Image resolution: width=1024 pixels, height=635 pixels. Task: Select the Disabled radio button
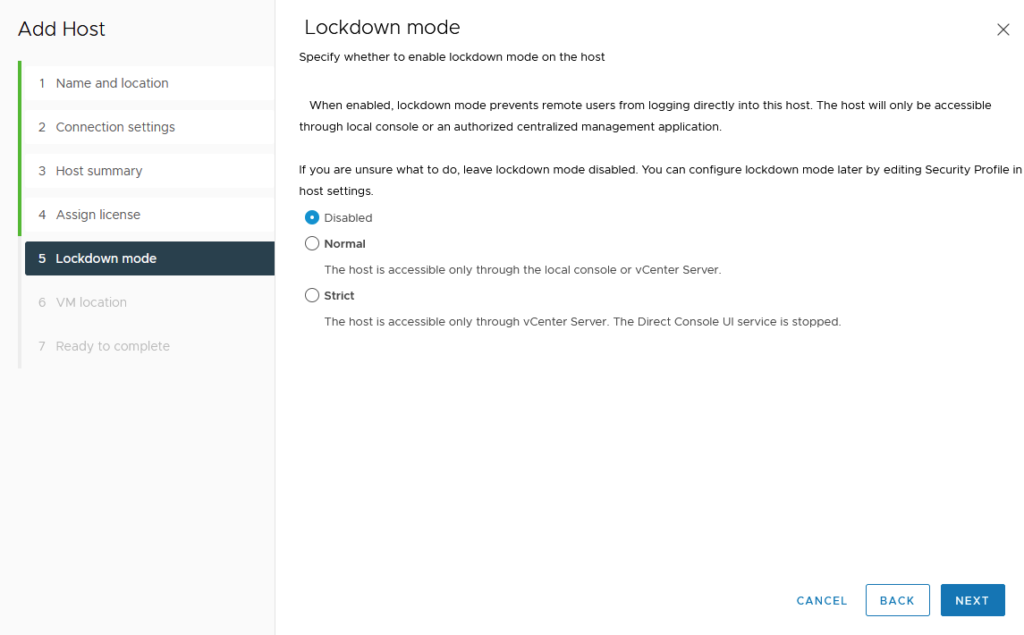tap(312, 217)
